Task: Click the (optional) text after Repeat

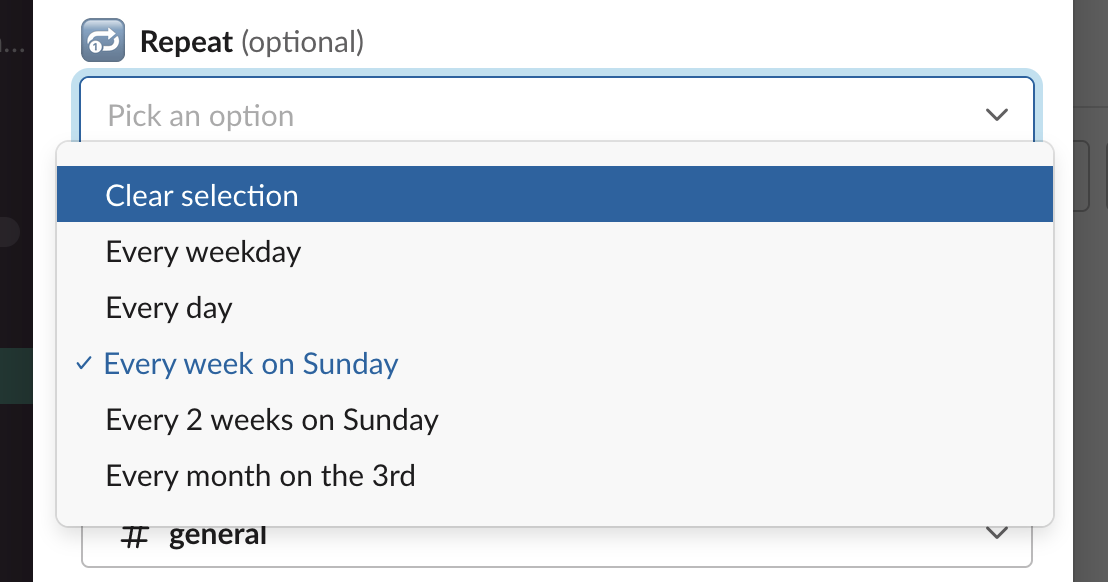Action: pos(302,42)
